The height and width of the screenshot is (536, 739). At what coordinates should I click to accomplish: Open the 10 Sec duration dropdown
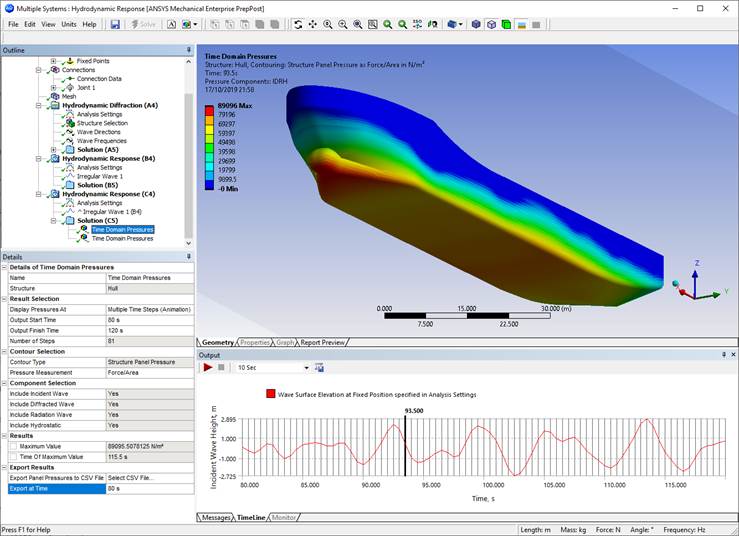coord(306,368)
